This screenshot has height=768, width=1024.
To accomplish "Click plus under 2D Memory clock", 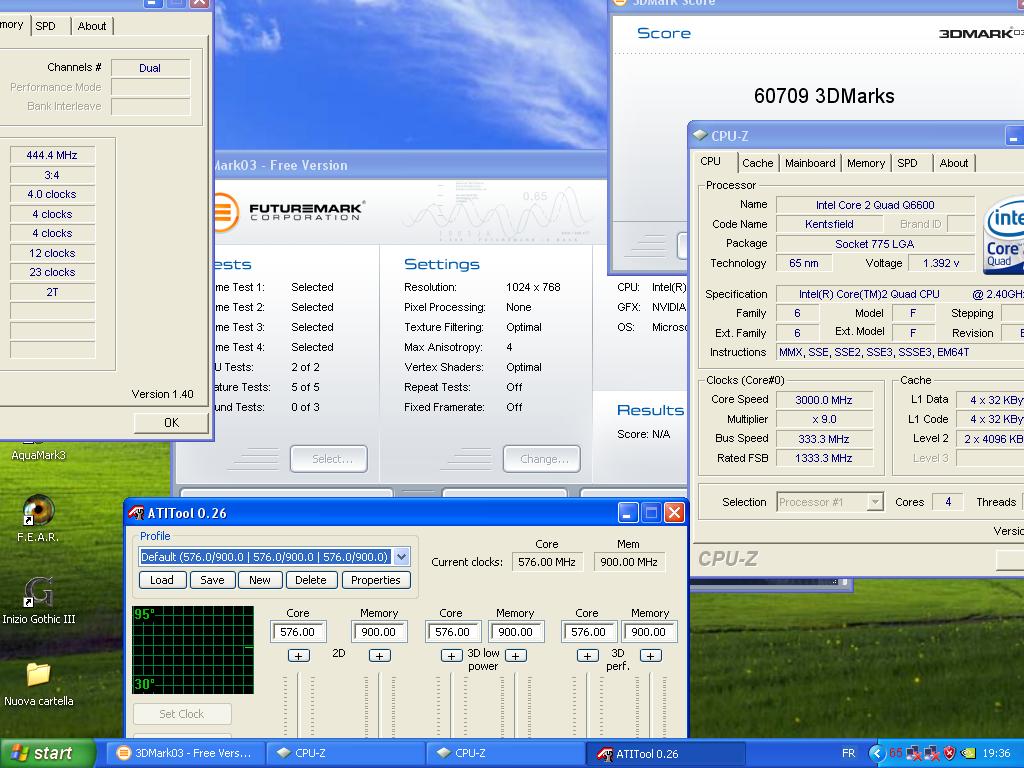I will click(379, 656).
